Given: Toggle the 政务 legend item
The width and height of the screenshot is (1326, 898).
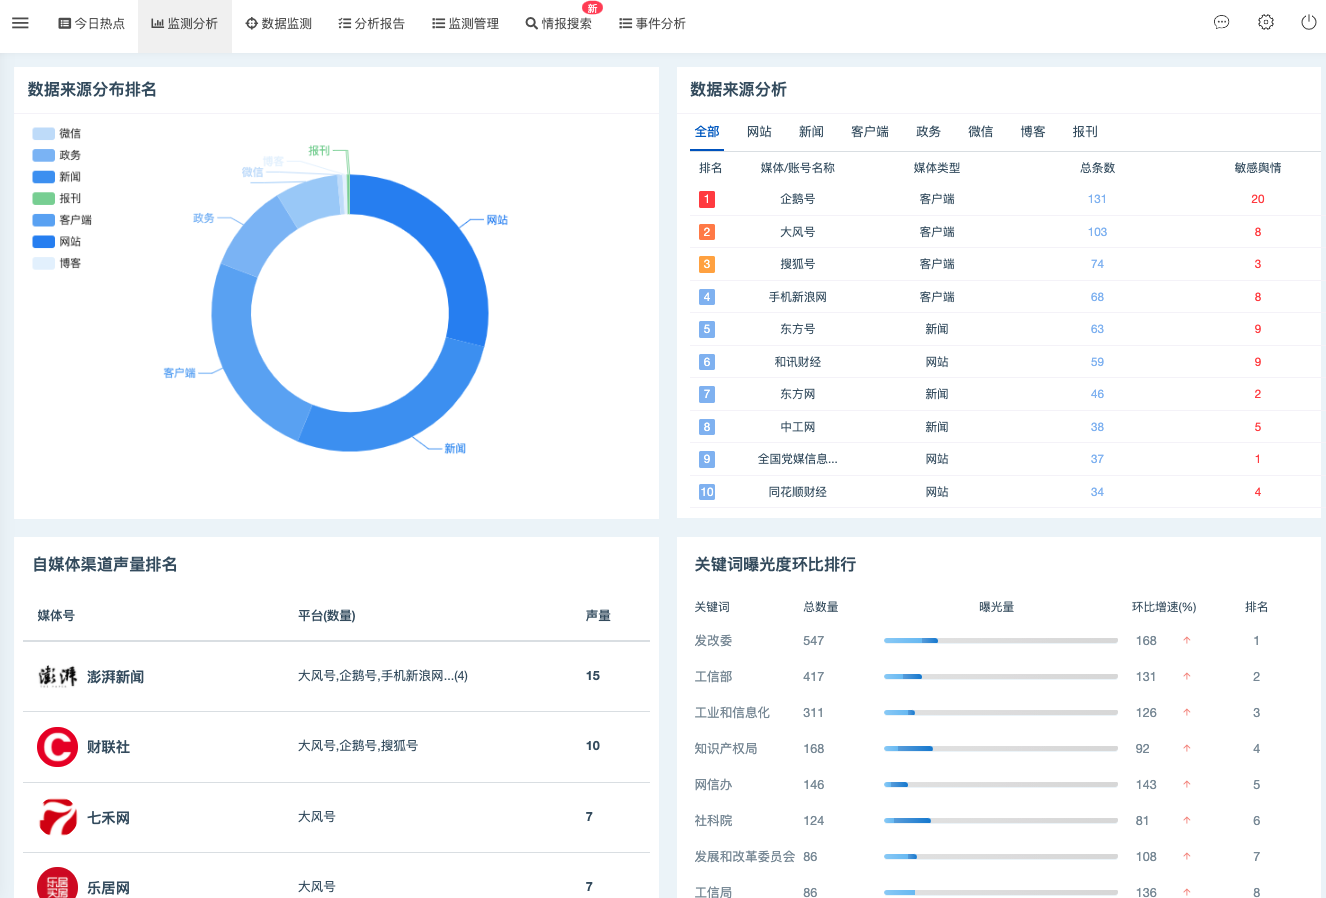Looking at the screenshot, I should pos(57,155).
